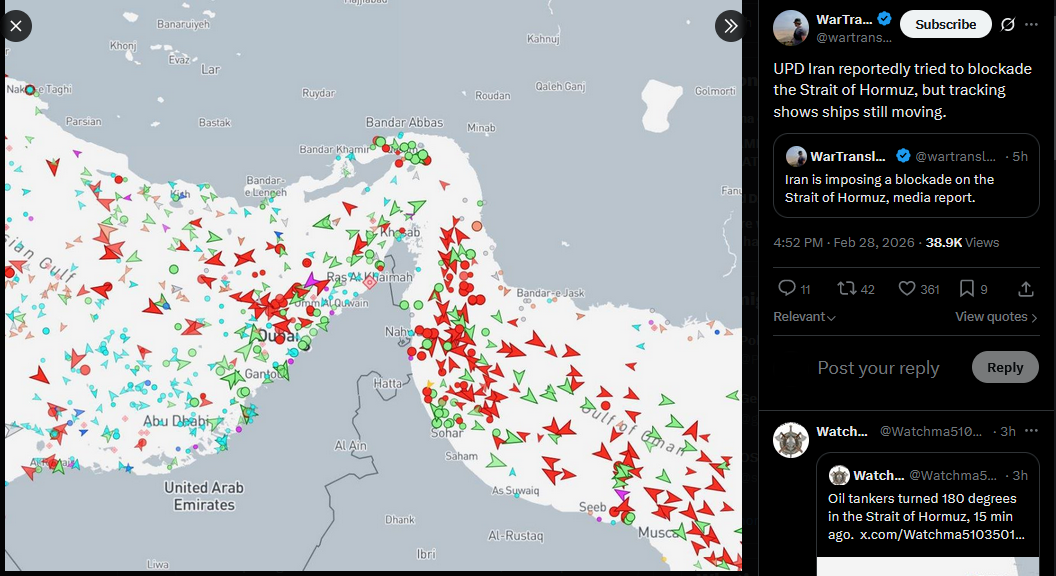The image size is (1056, 576).
Task: Click the Bandar-e Jask label
Action: tap(550, 293)
